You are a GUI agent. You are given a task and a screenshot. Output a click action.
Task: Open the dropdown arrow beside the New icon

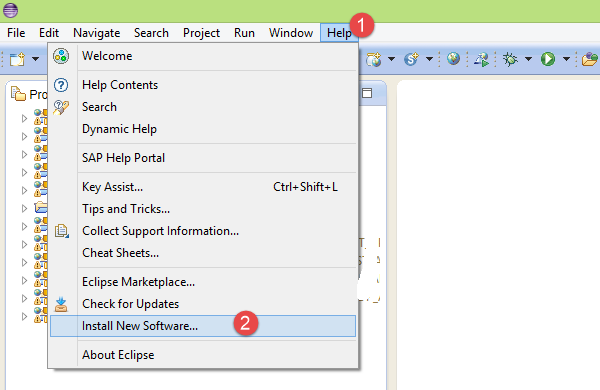[x=35, y=59]
